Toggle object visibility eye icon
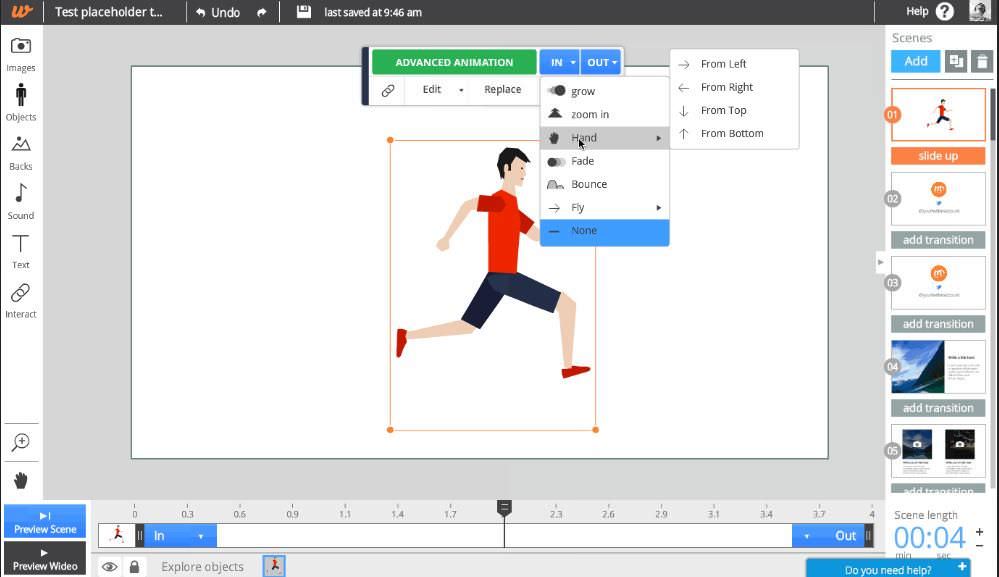This screenshot has width=999, height=577. click(109, 567)
